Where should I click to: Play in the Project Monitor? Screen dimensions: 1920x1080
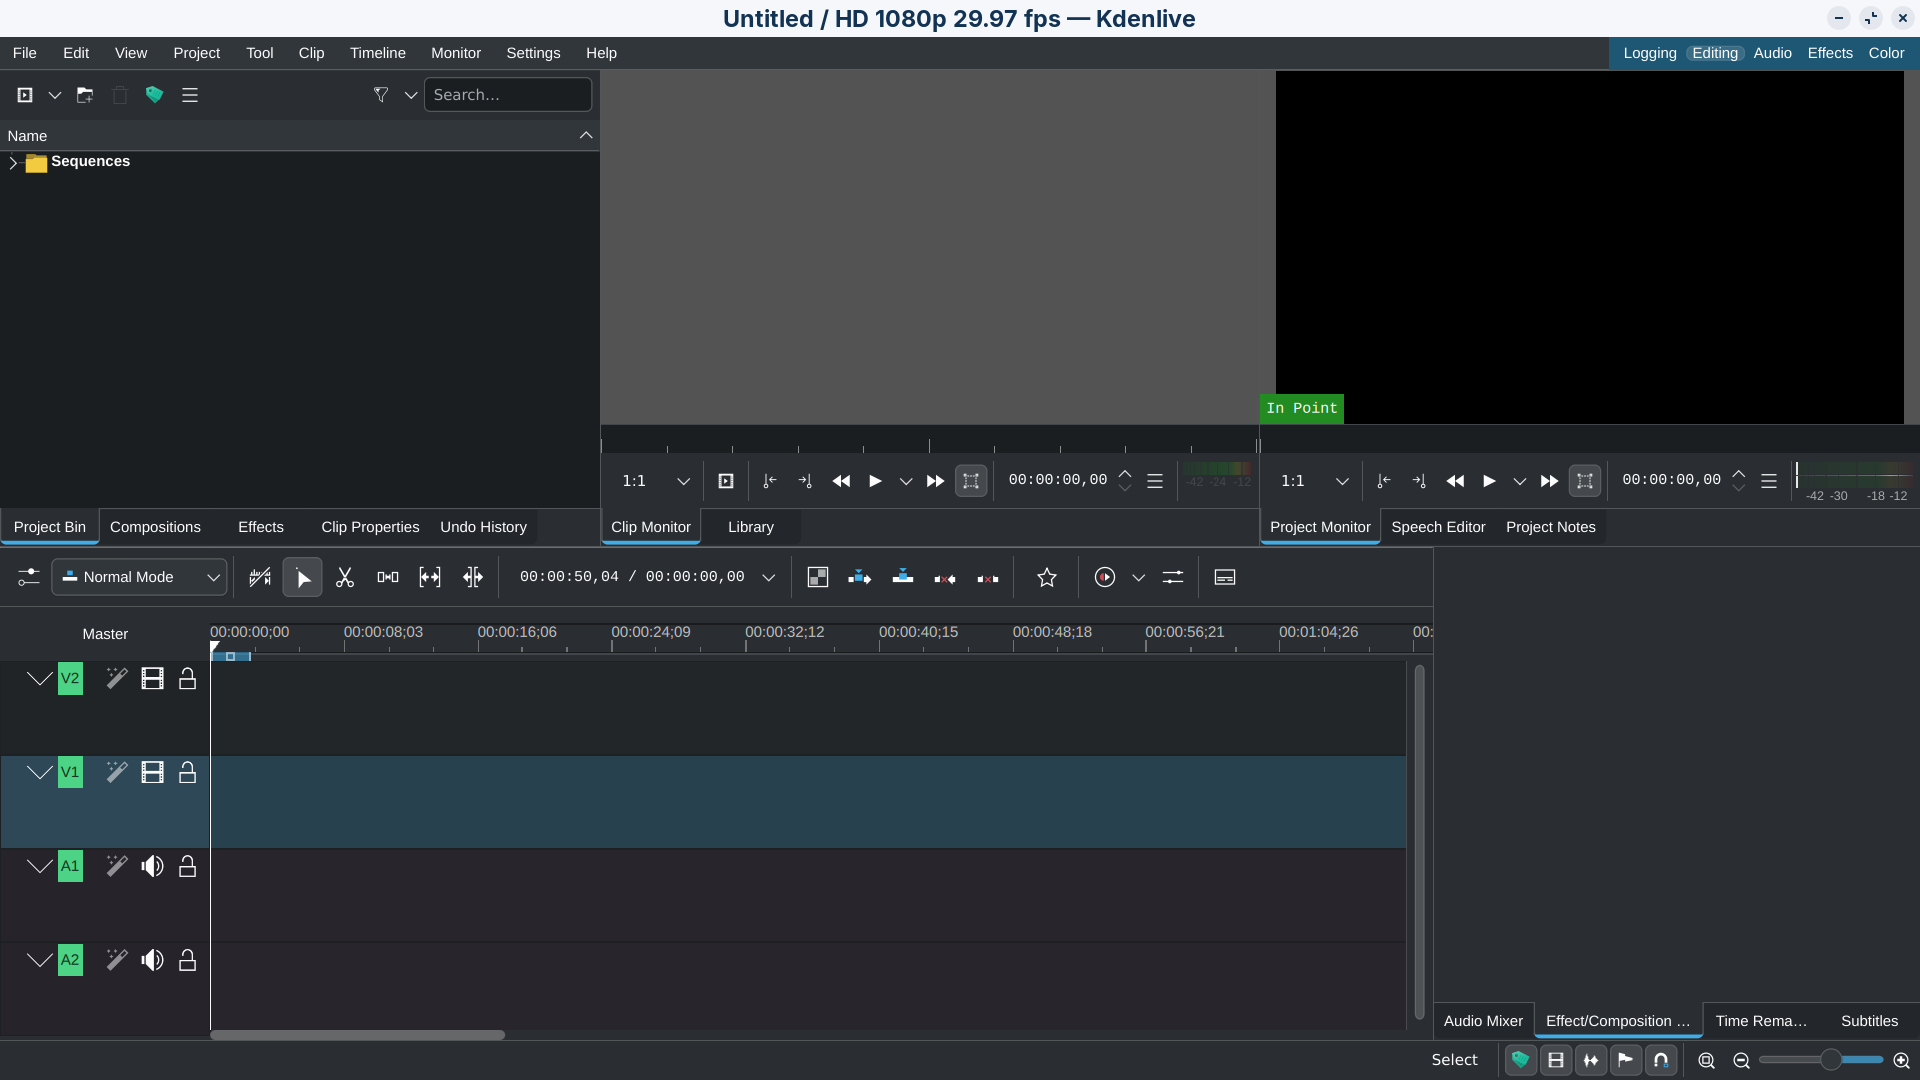1489,482
